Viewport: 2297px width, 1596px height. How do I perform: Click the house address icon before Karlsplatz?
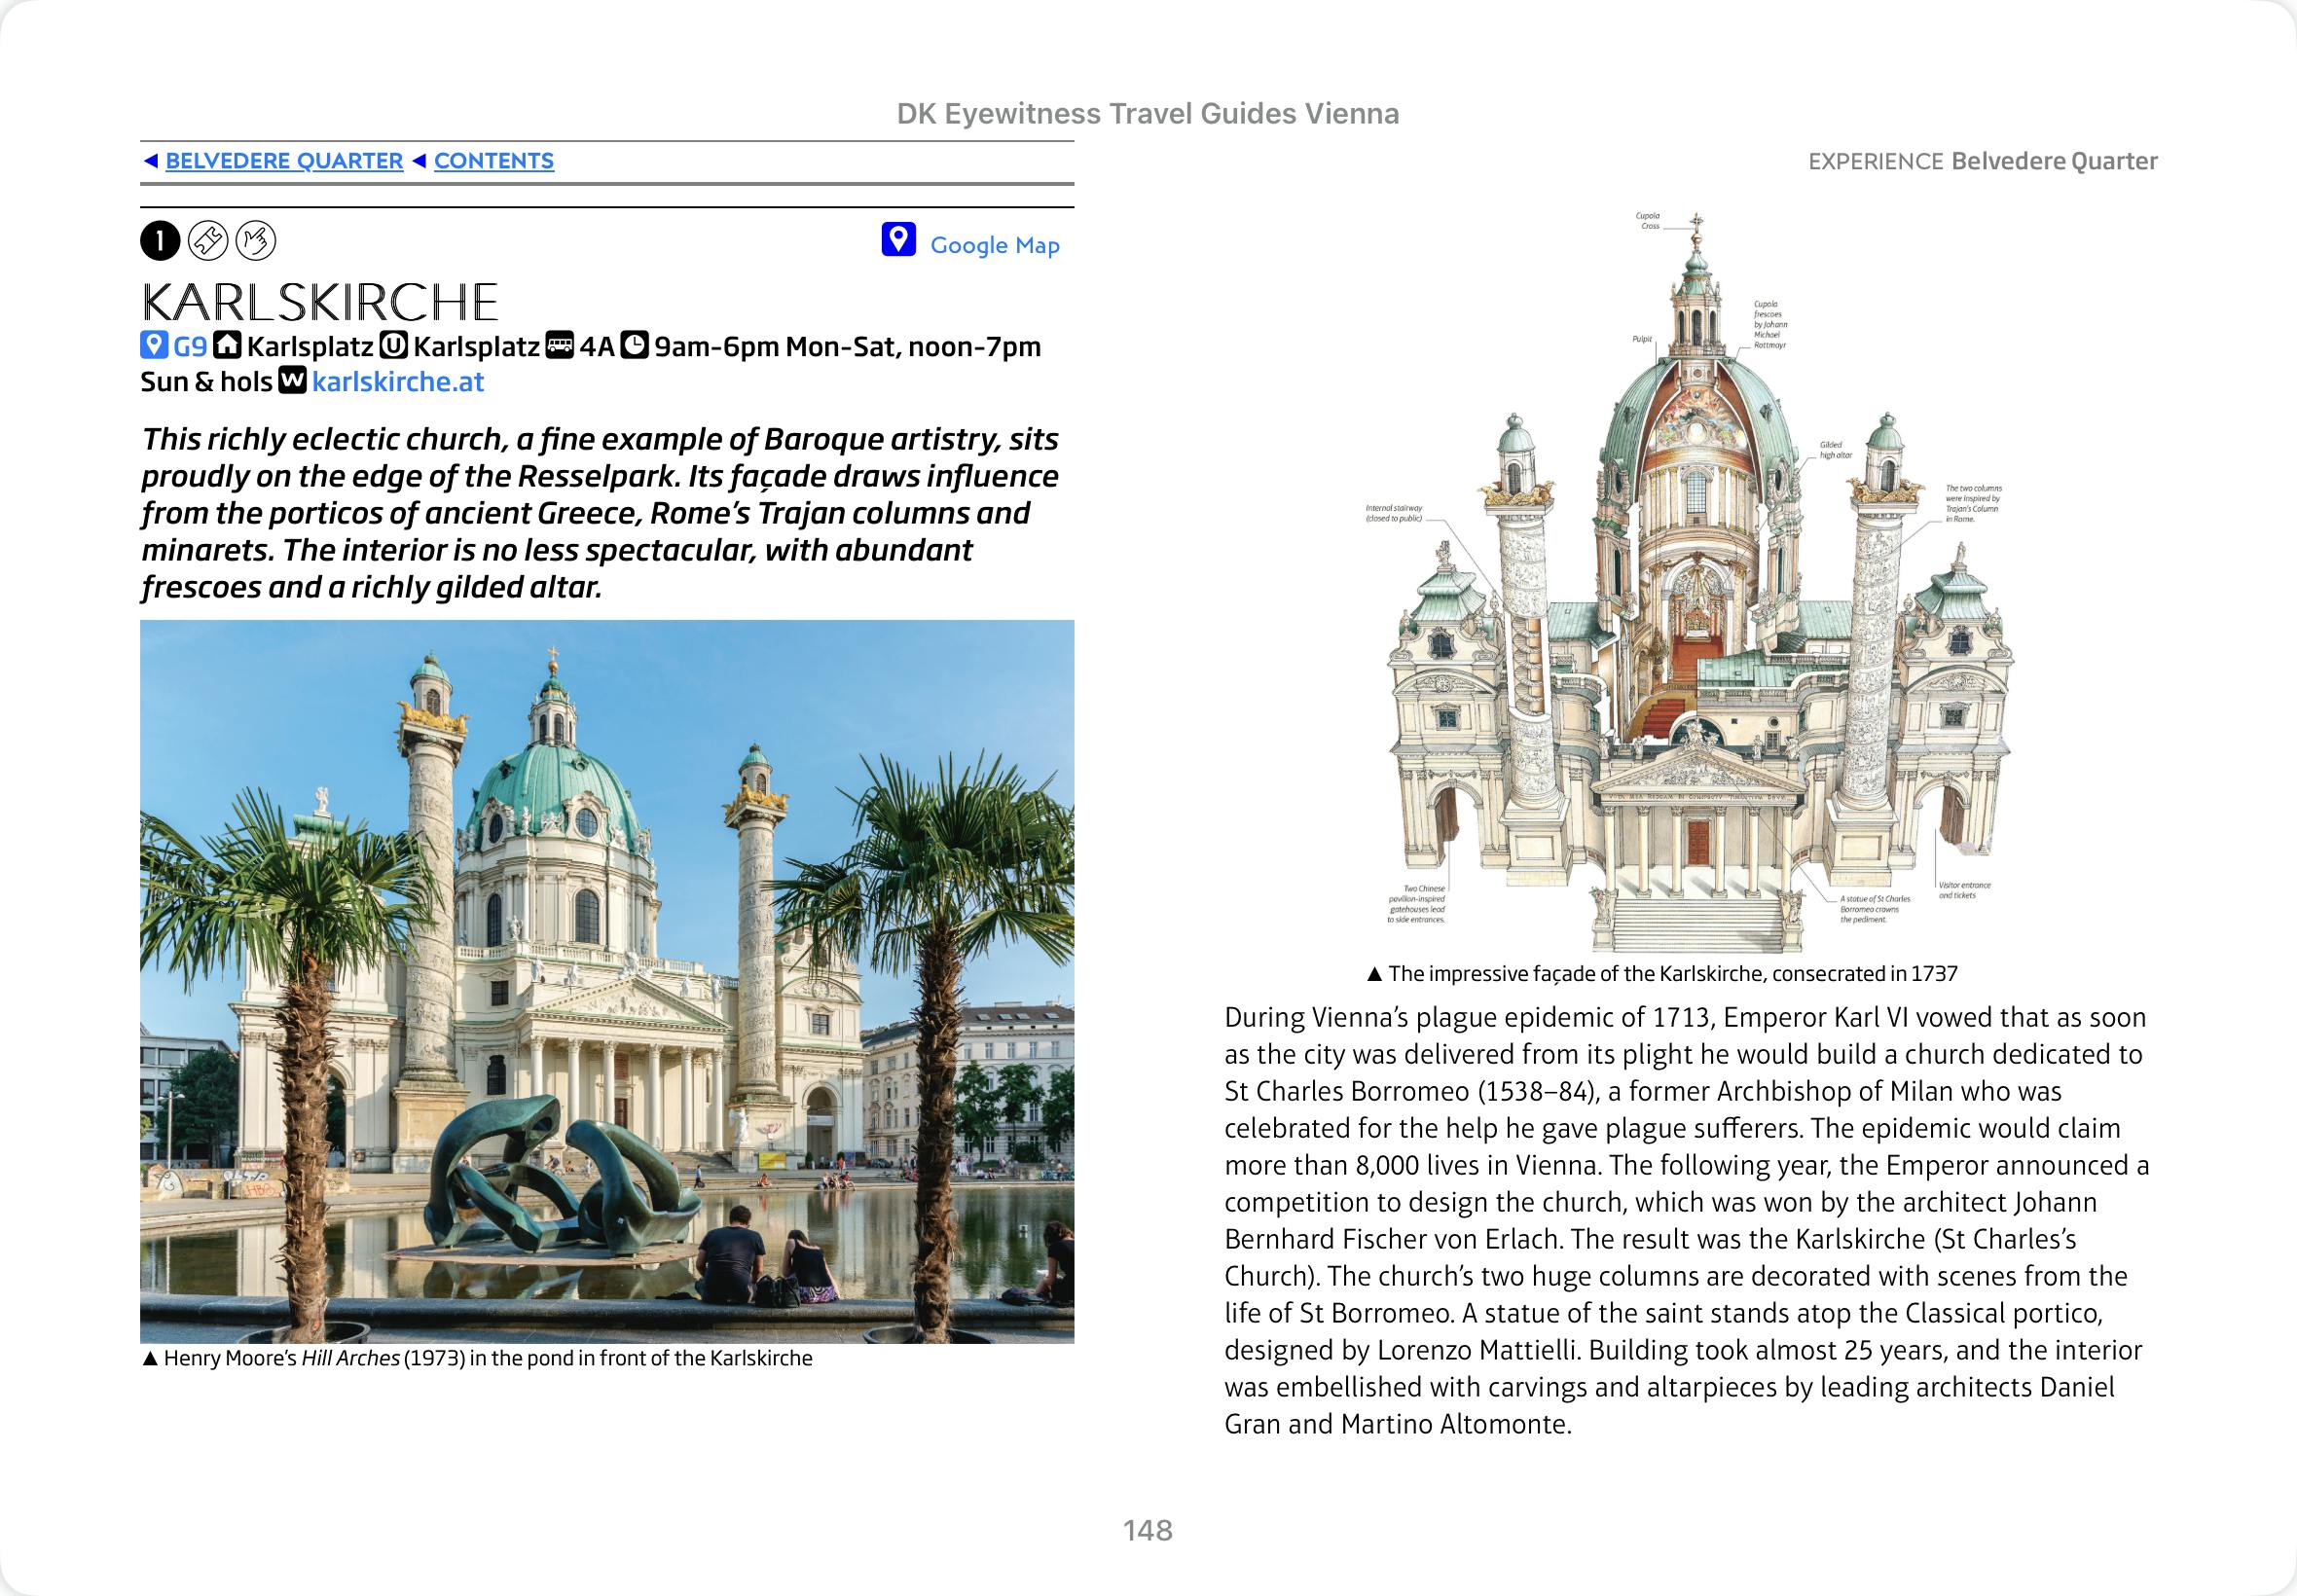[228, 346]
